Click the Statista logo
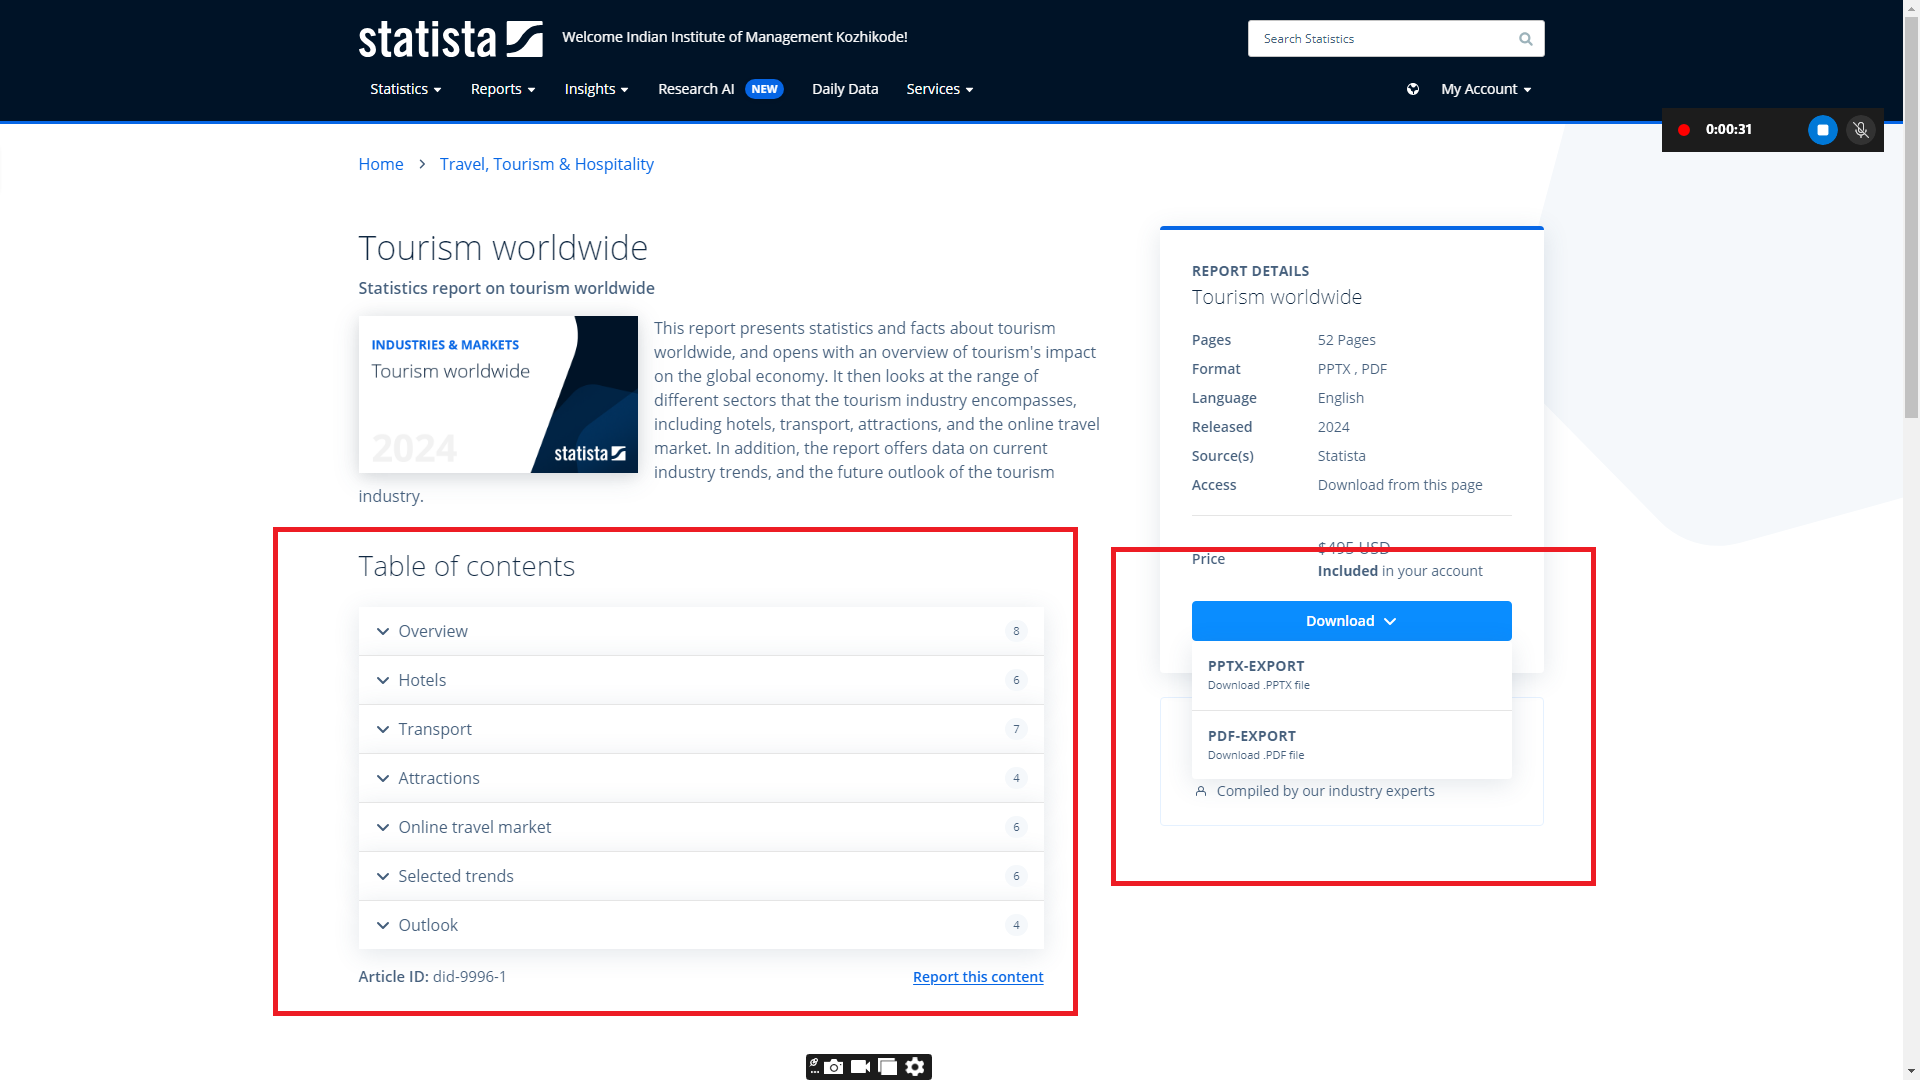 pos(450,39)
